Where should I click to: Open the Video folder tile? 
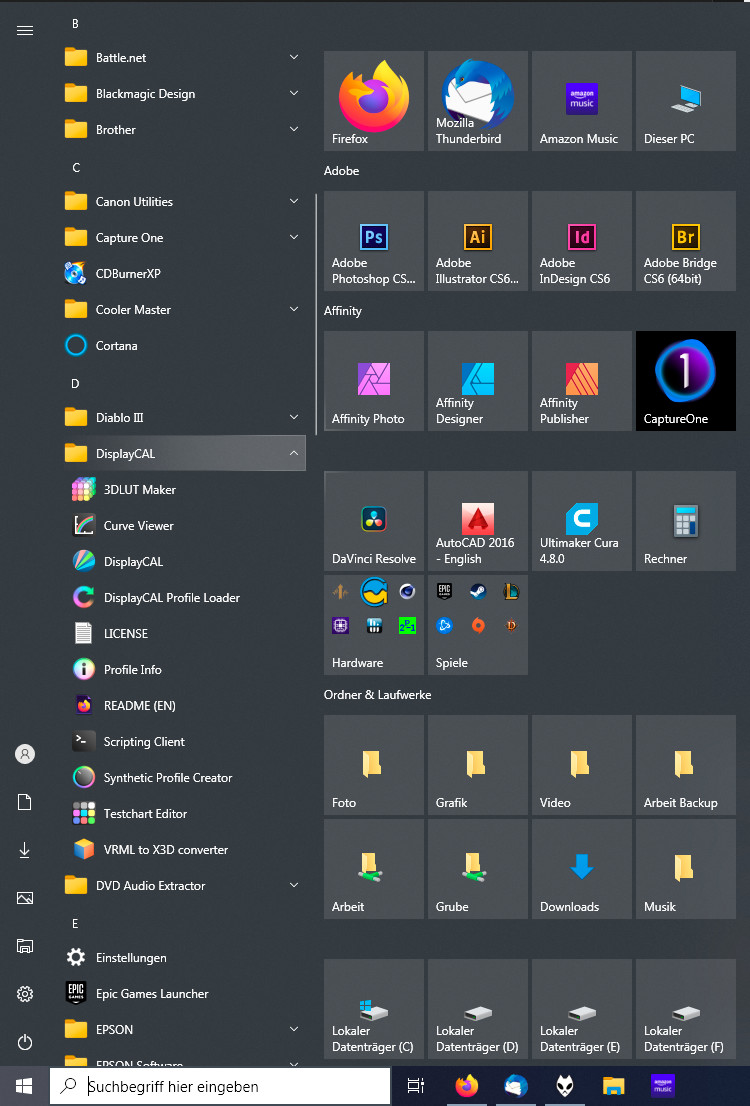[581, 765]
